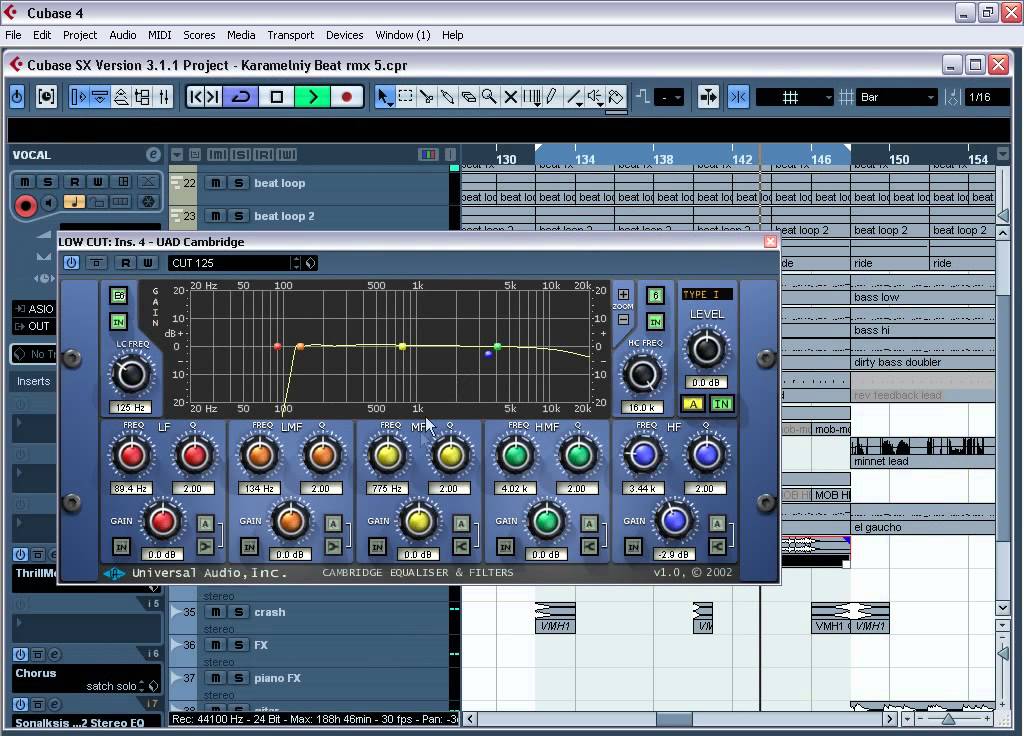Click the minnet lead clip in arrangement
This screenshot has height=736, width=1024.
click(x=922, y=453)
